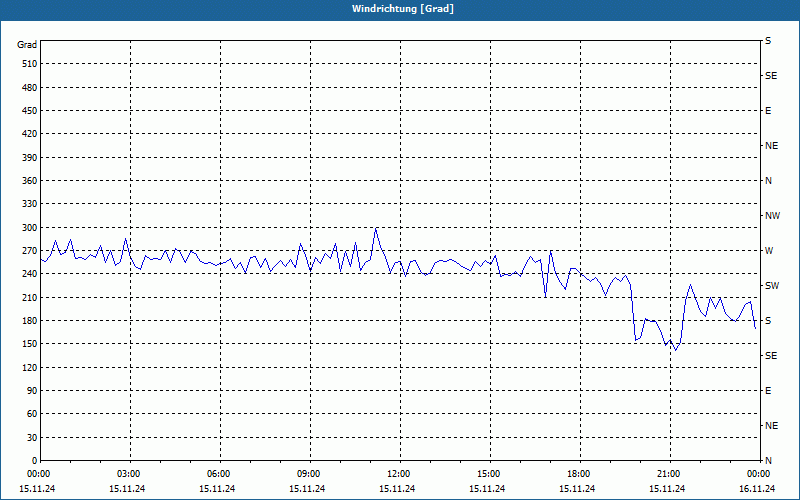Select the S compass label beside the 180 gridline
This screenshot has width=800, height=500.
tap(768, 321)
